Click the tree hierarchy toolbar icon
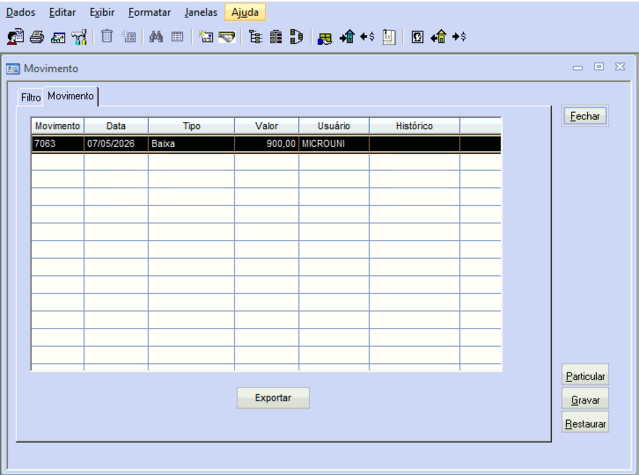Viewport: 639px width, 475px height. click(x=255, y=37)
